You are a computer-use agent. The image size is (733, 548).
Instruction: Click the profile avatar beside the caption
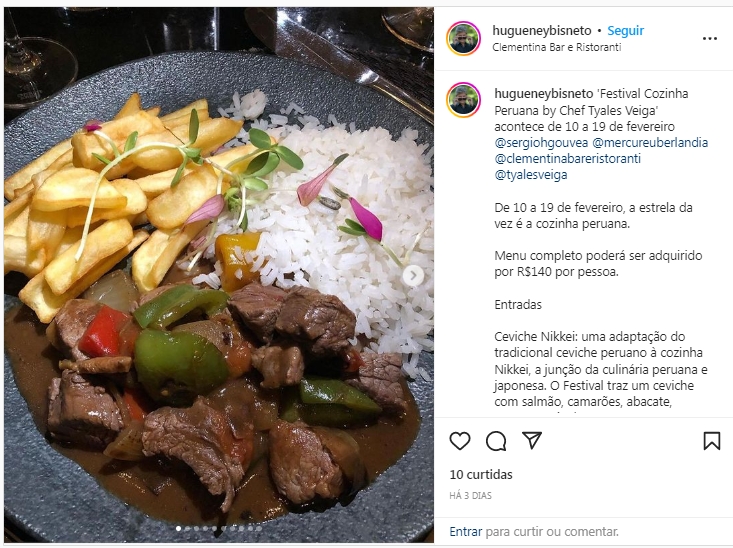tap(463, 100)
